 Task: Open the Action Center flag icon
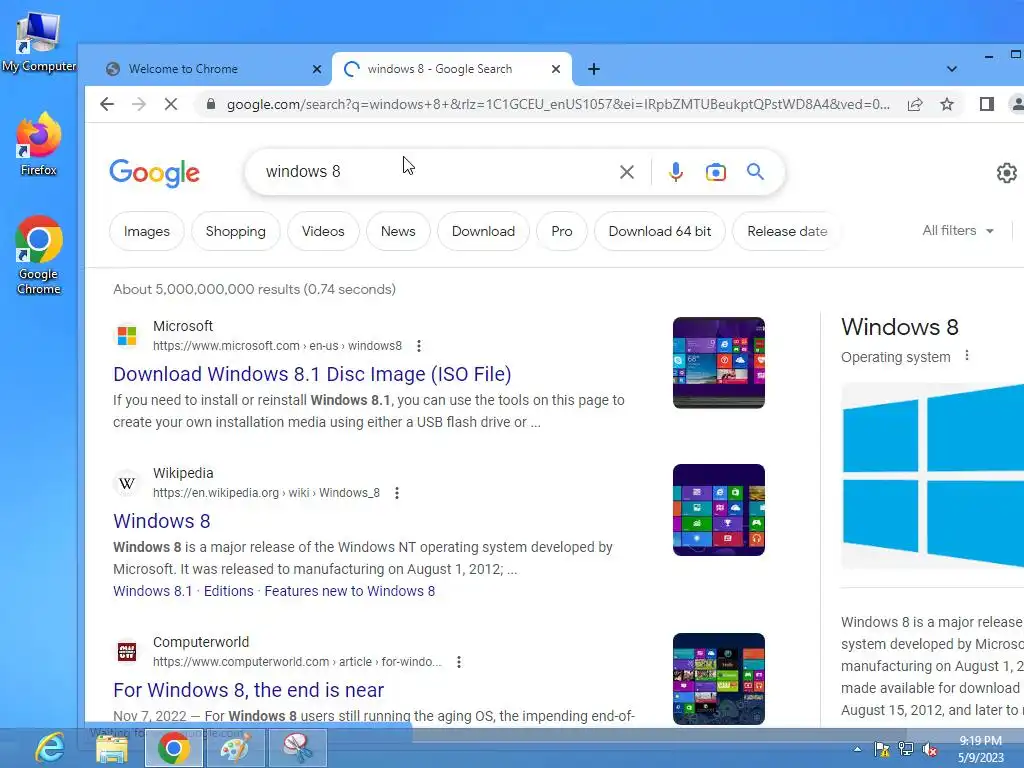[882, 749]
